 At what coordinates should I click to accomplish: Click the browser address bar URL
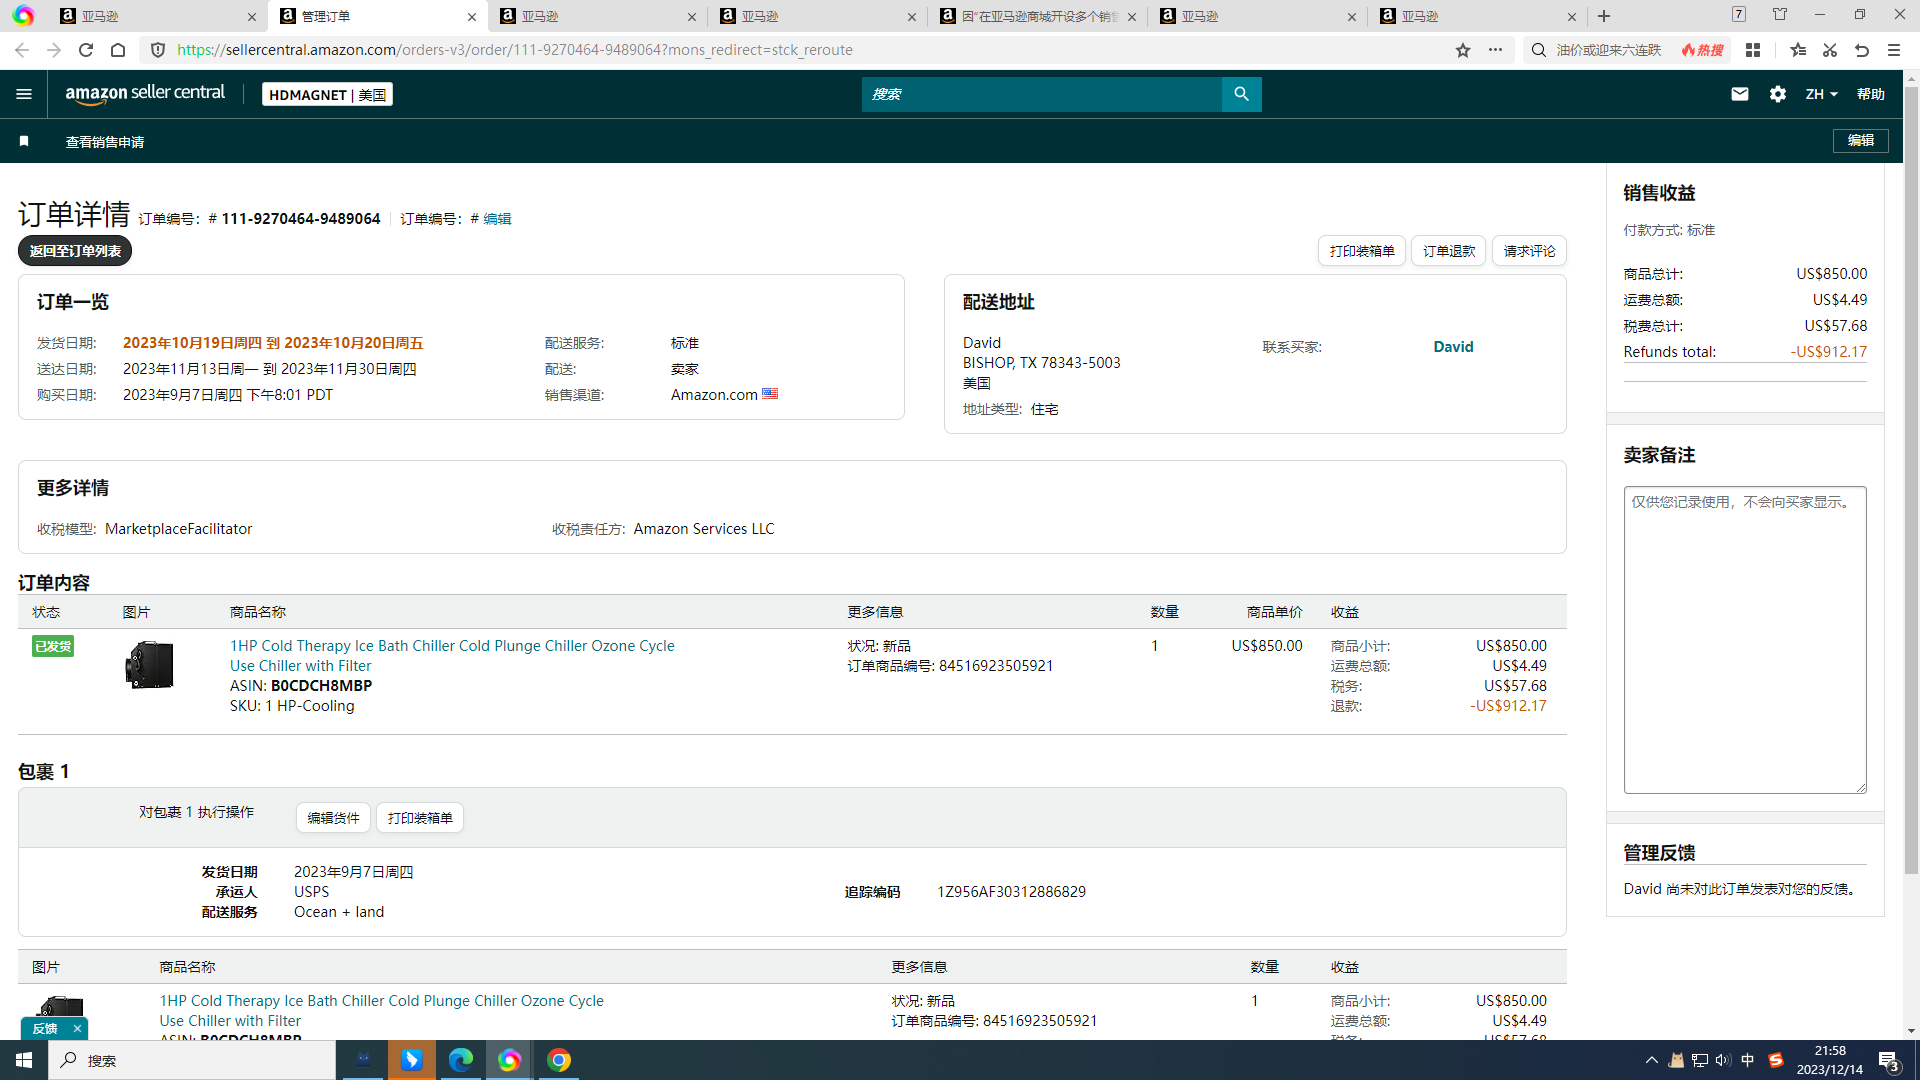(x=515, y=50)
